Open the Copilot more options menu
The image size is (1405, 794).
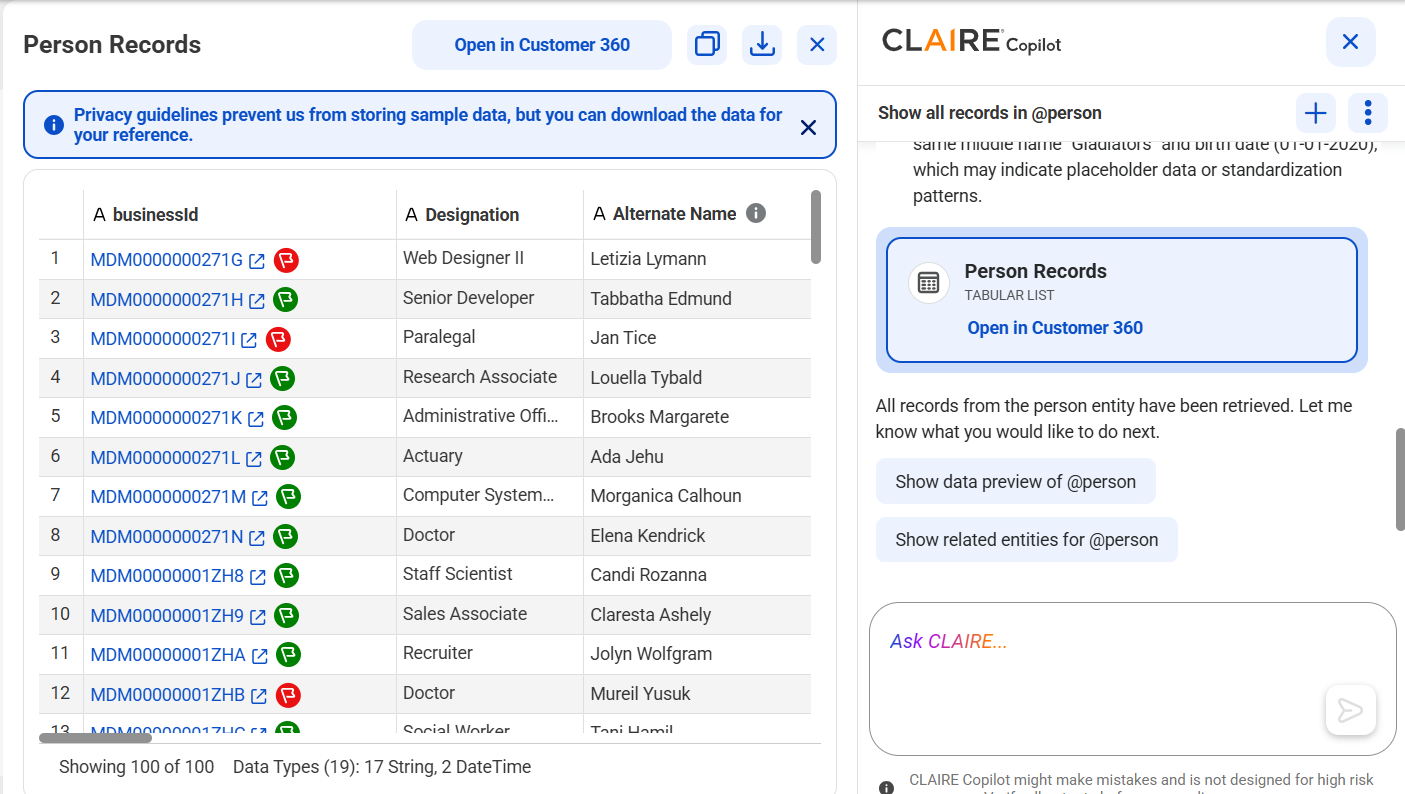click(1368, 113)
